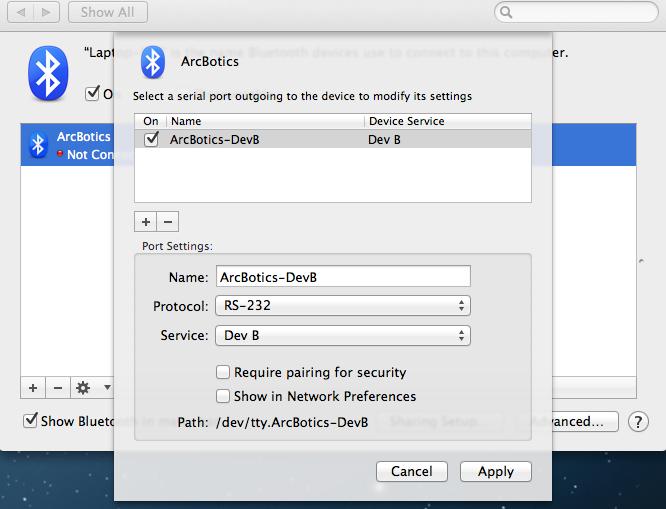The height and width of the screenshot is (509, 666).
Task: Enable Show in Network Preferences
Action: (x=223, y=396)
